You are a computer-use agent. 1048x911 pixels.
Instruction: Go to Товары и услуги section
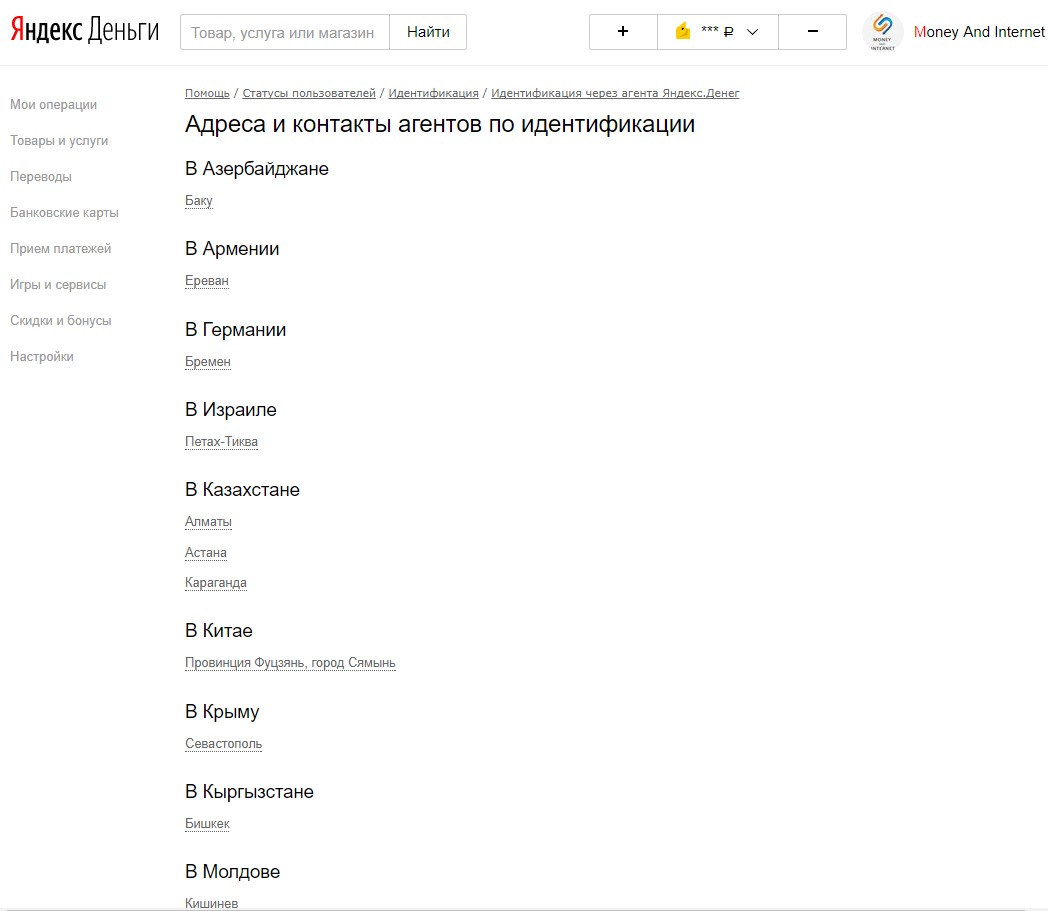click(59, 141)
